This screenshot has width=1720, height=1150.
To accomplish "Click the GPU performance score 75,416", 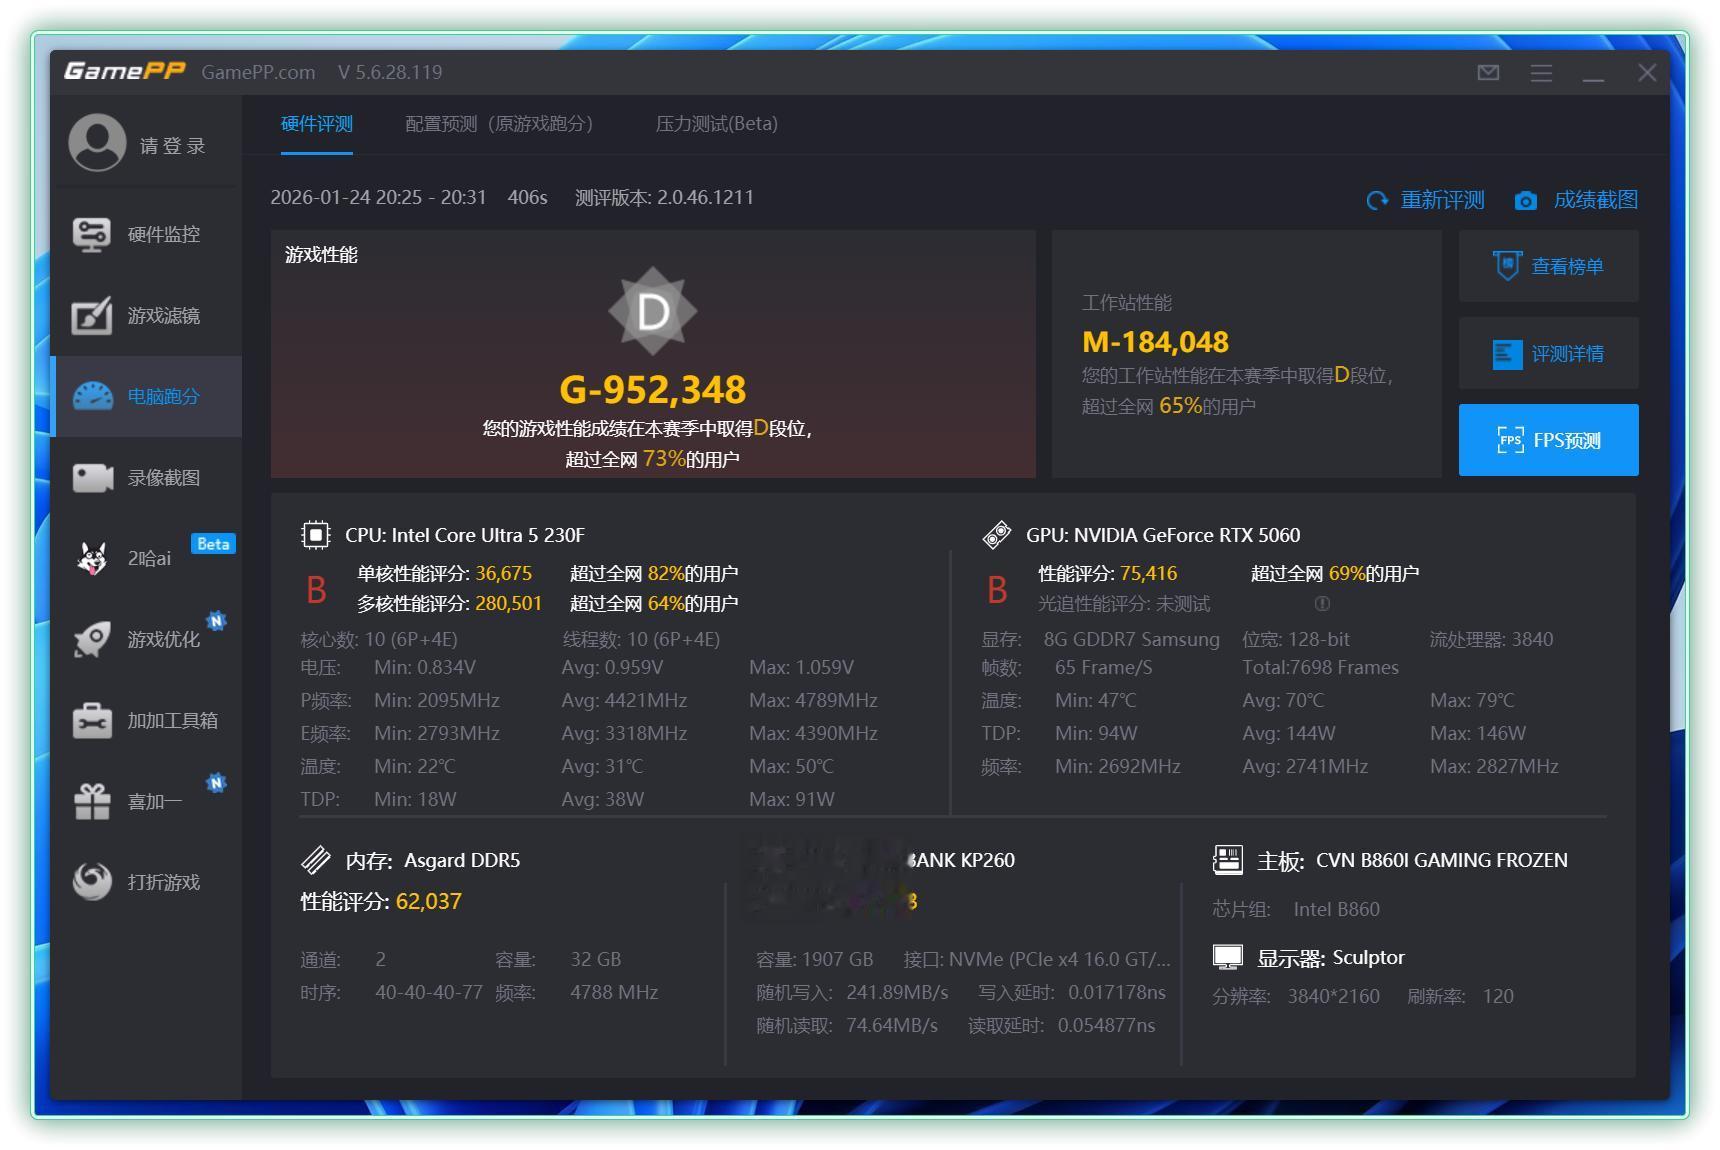I will pyautogui.click(x=1148, y=573).
